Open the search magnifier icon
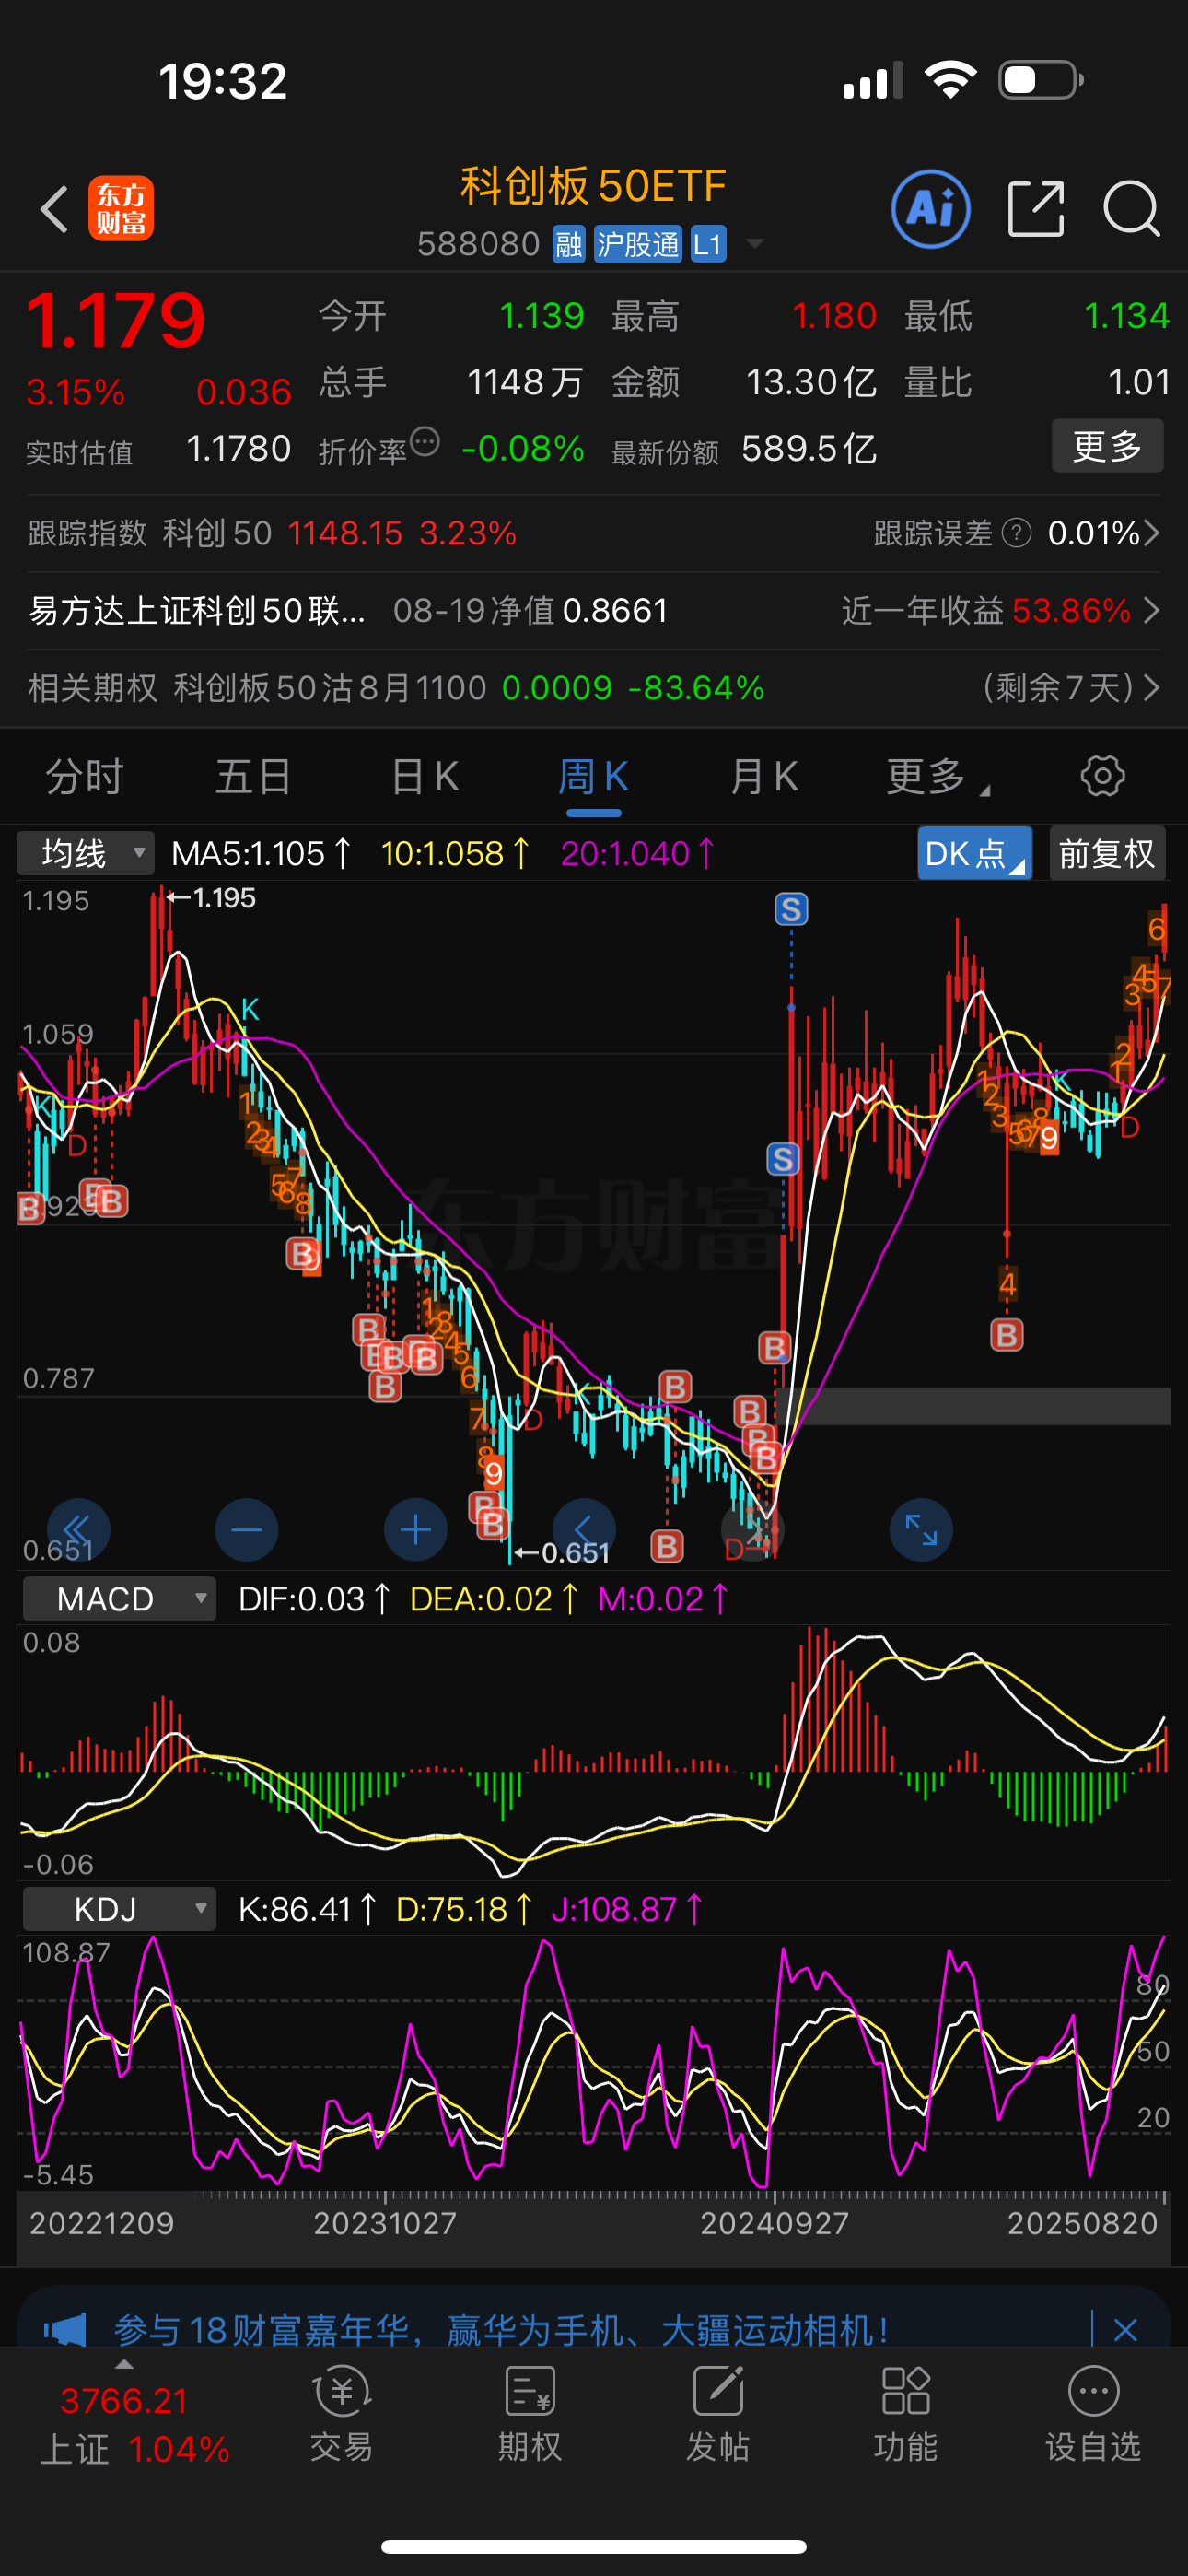1188x2576 pixels. [1130, 209]
